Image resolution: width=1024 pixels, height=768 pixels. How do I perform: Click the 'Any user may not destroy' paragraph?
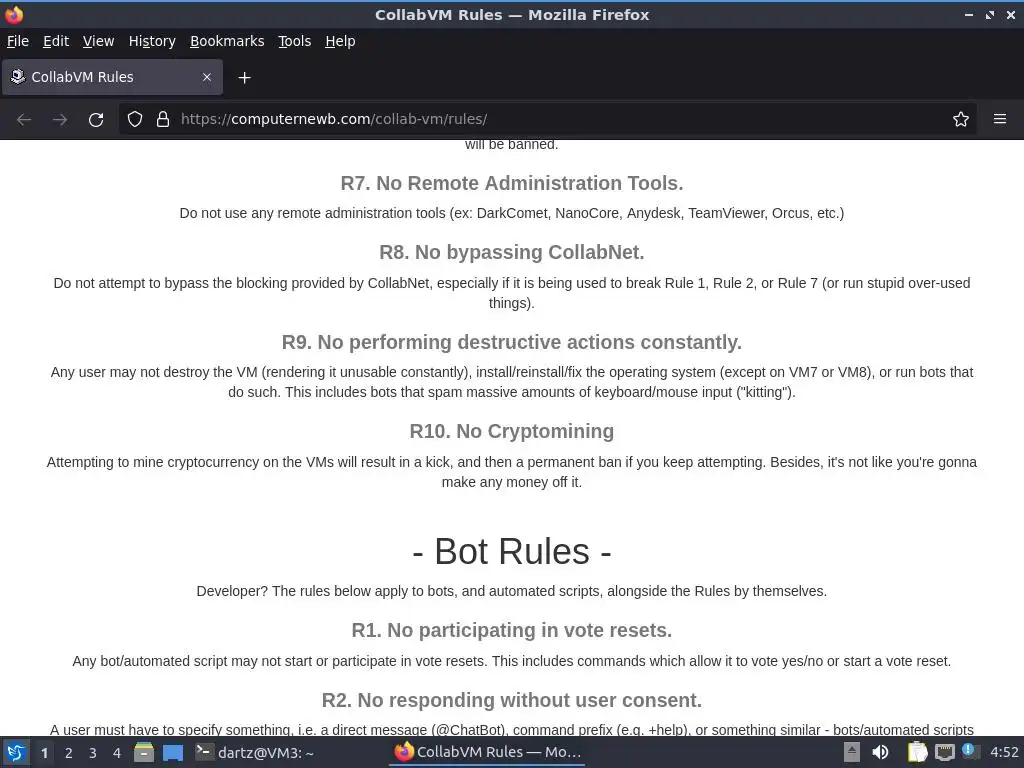[512, 382]
